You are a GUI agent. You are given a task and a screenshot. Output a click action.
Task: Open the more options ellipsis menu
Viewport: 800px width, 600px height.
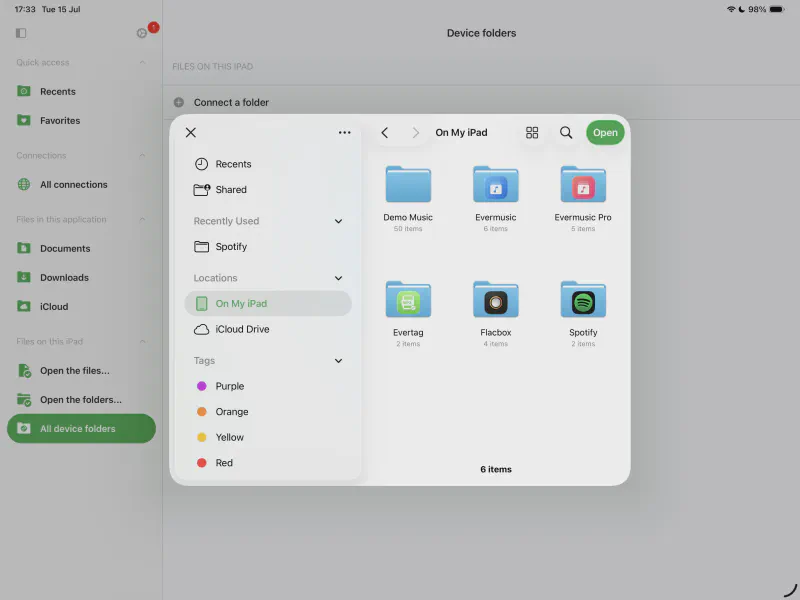click(x=344, y=133)
